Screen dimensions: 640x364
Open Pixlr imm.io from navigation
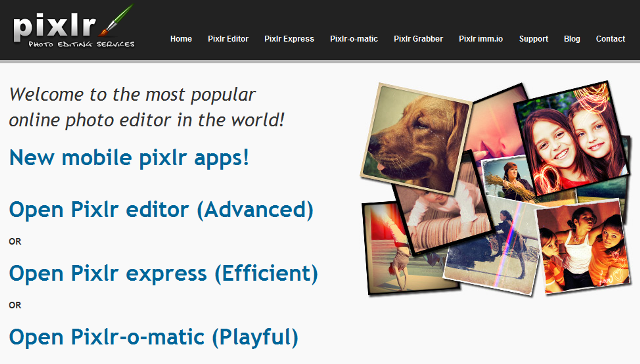point(480,39)
